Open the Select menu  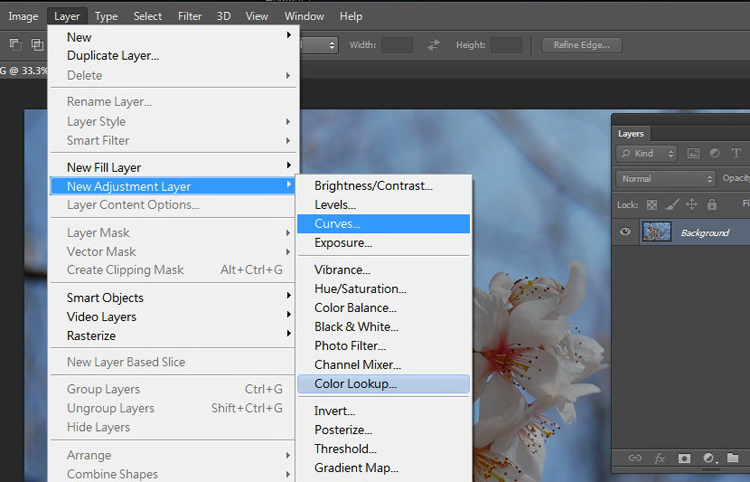coord(147,16)
